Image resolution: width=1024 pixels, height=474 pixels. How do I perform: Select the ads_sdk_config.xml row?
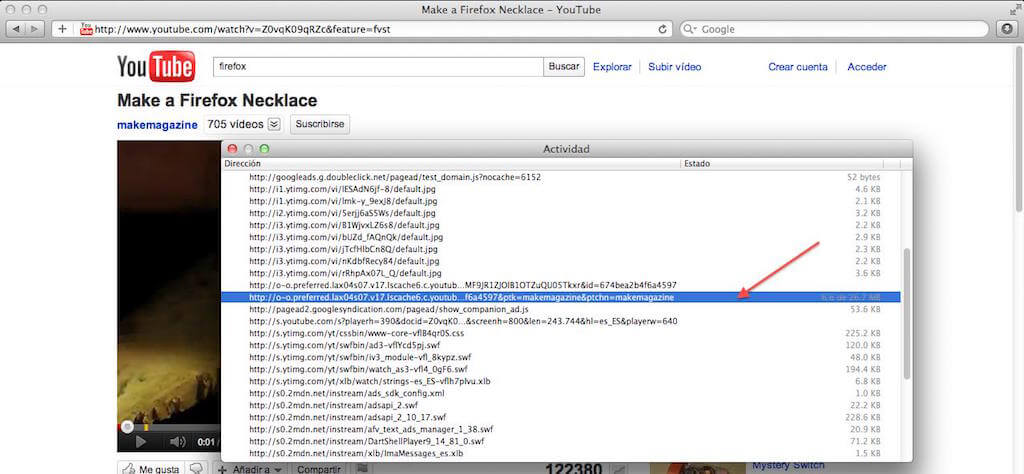click(562, 393)
